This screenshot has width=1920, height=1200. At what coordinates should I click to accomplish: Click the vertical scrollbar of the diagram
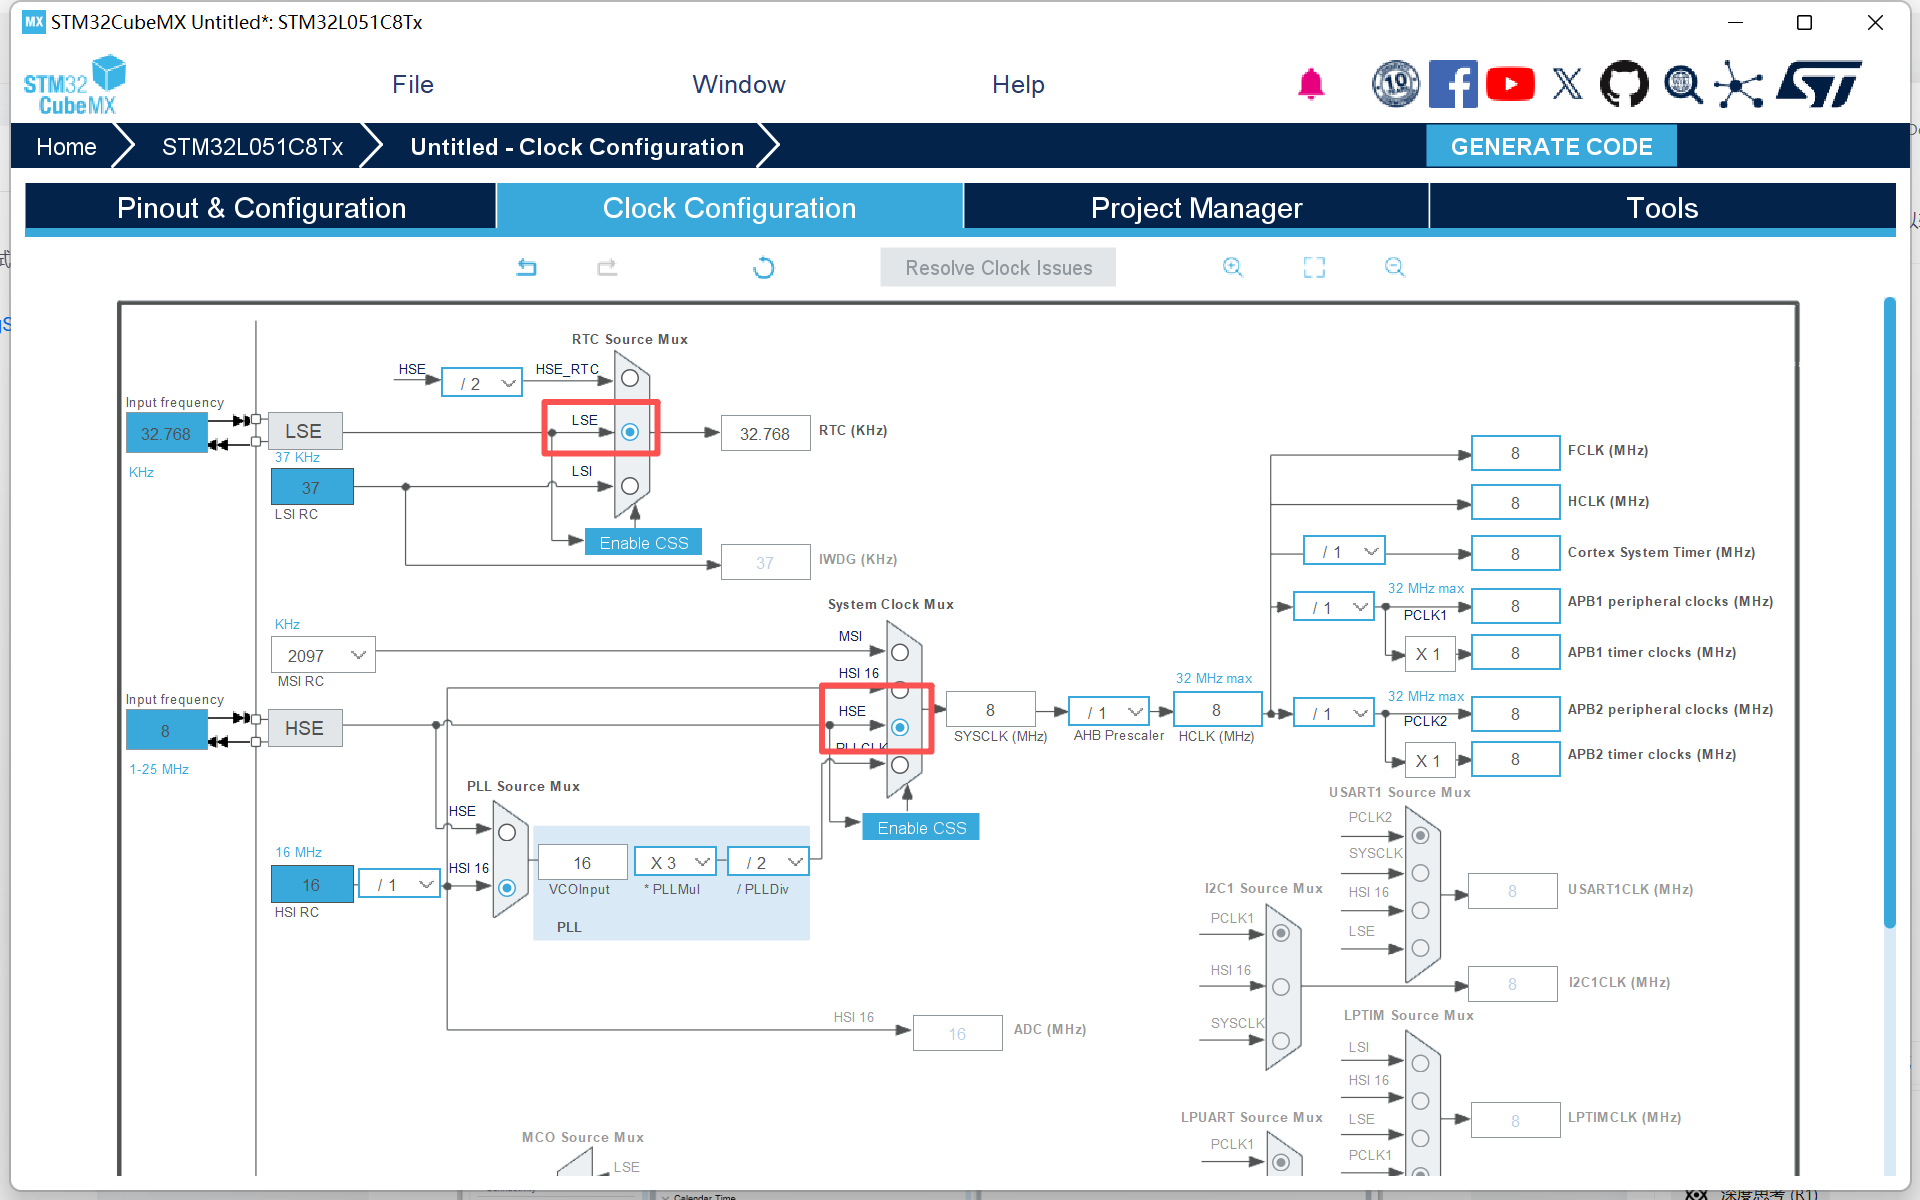[x=1889, y=612]
